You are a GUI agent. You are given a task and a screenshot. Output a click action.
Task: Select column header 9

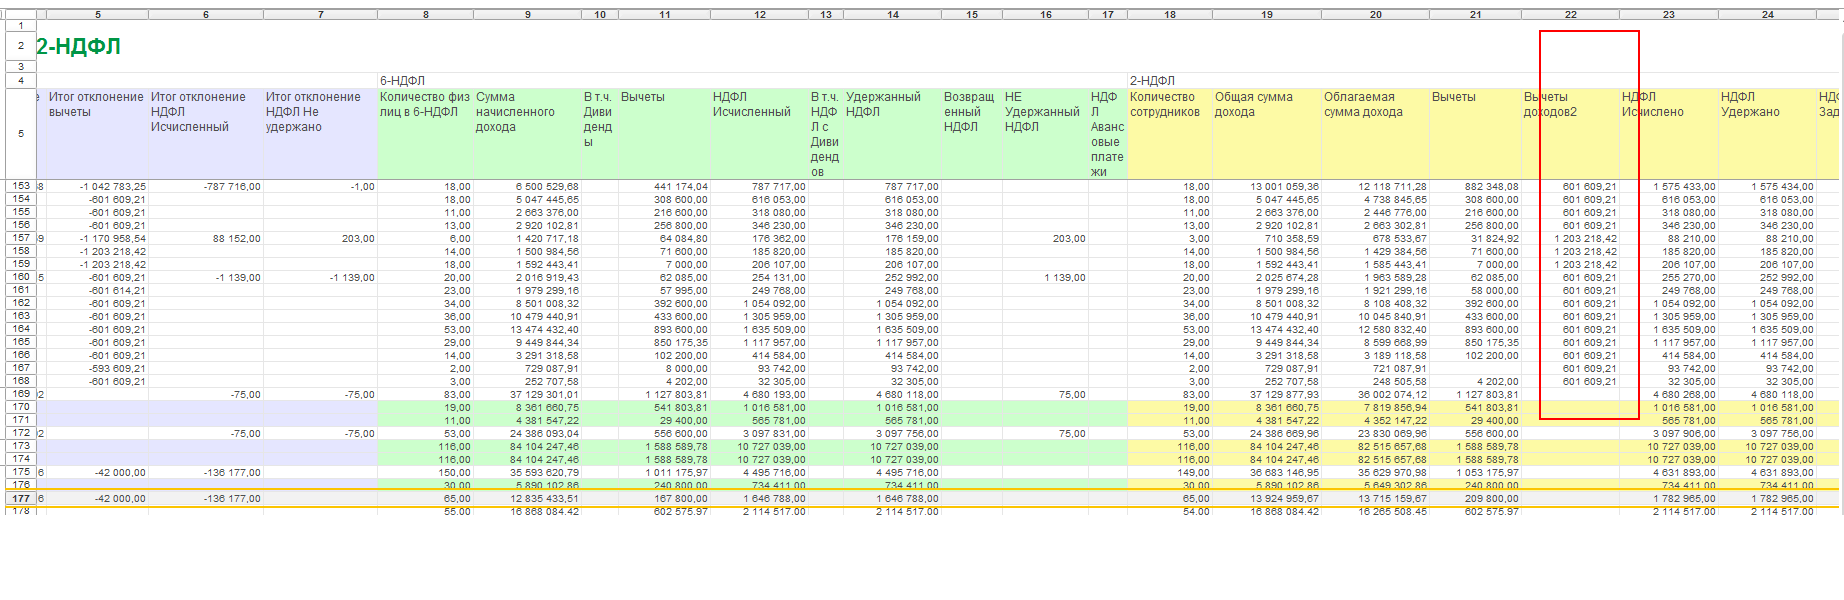pyautogui.click(x=528, y=15)
